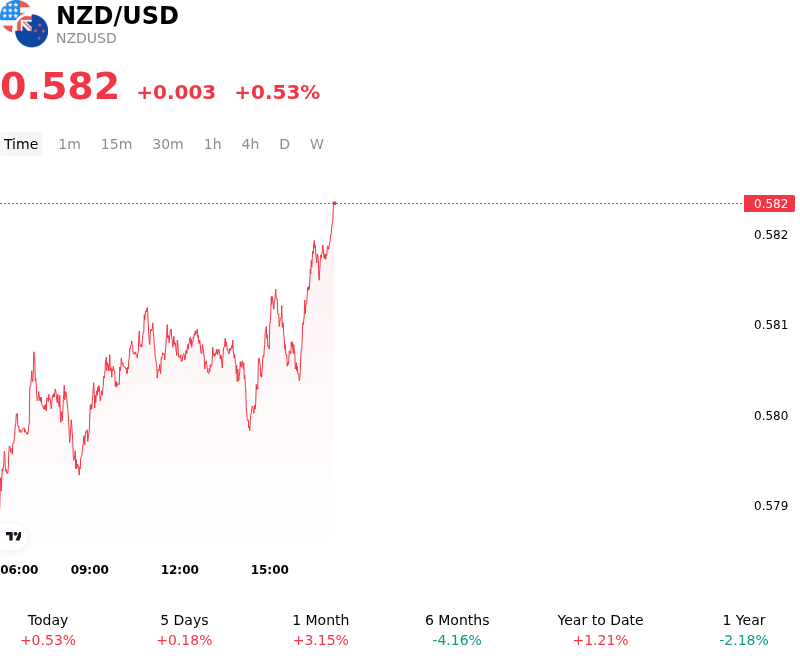Click the red 0.582 price label
This screenshot has width=800, height=660.
[769, 204]
